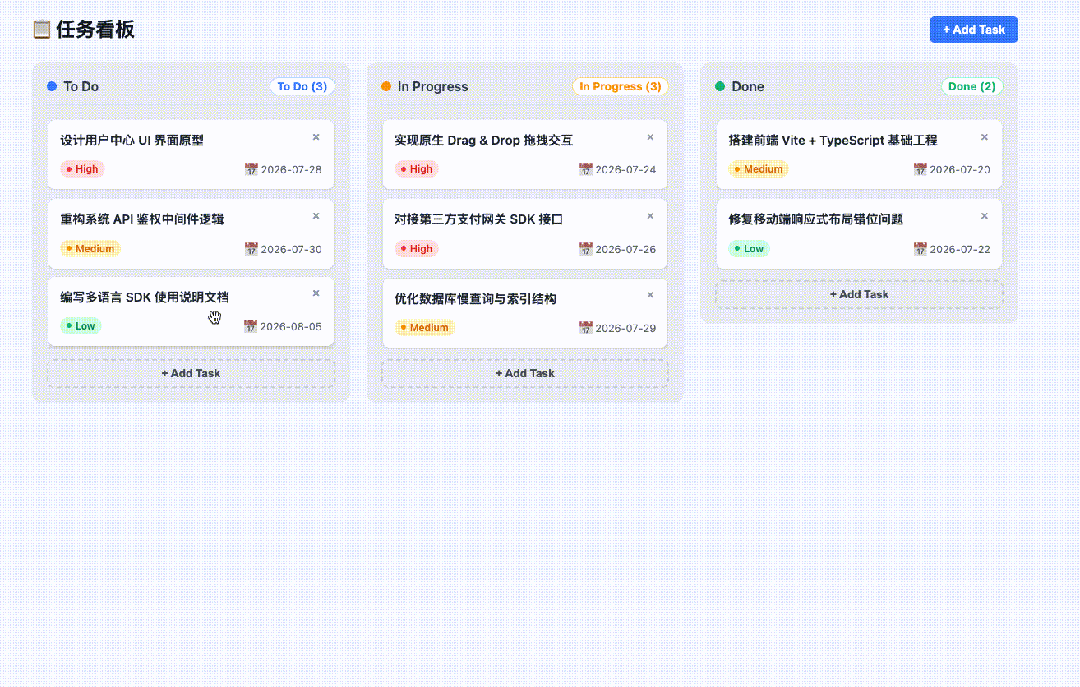Click calendar icon on 设计用户中心 card
1080x687 pixels.
tap(251, 169)
